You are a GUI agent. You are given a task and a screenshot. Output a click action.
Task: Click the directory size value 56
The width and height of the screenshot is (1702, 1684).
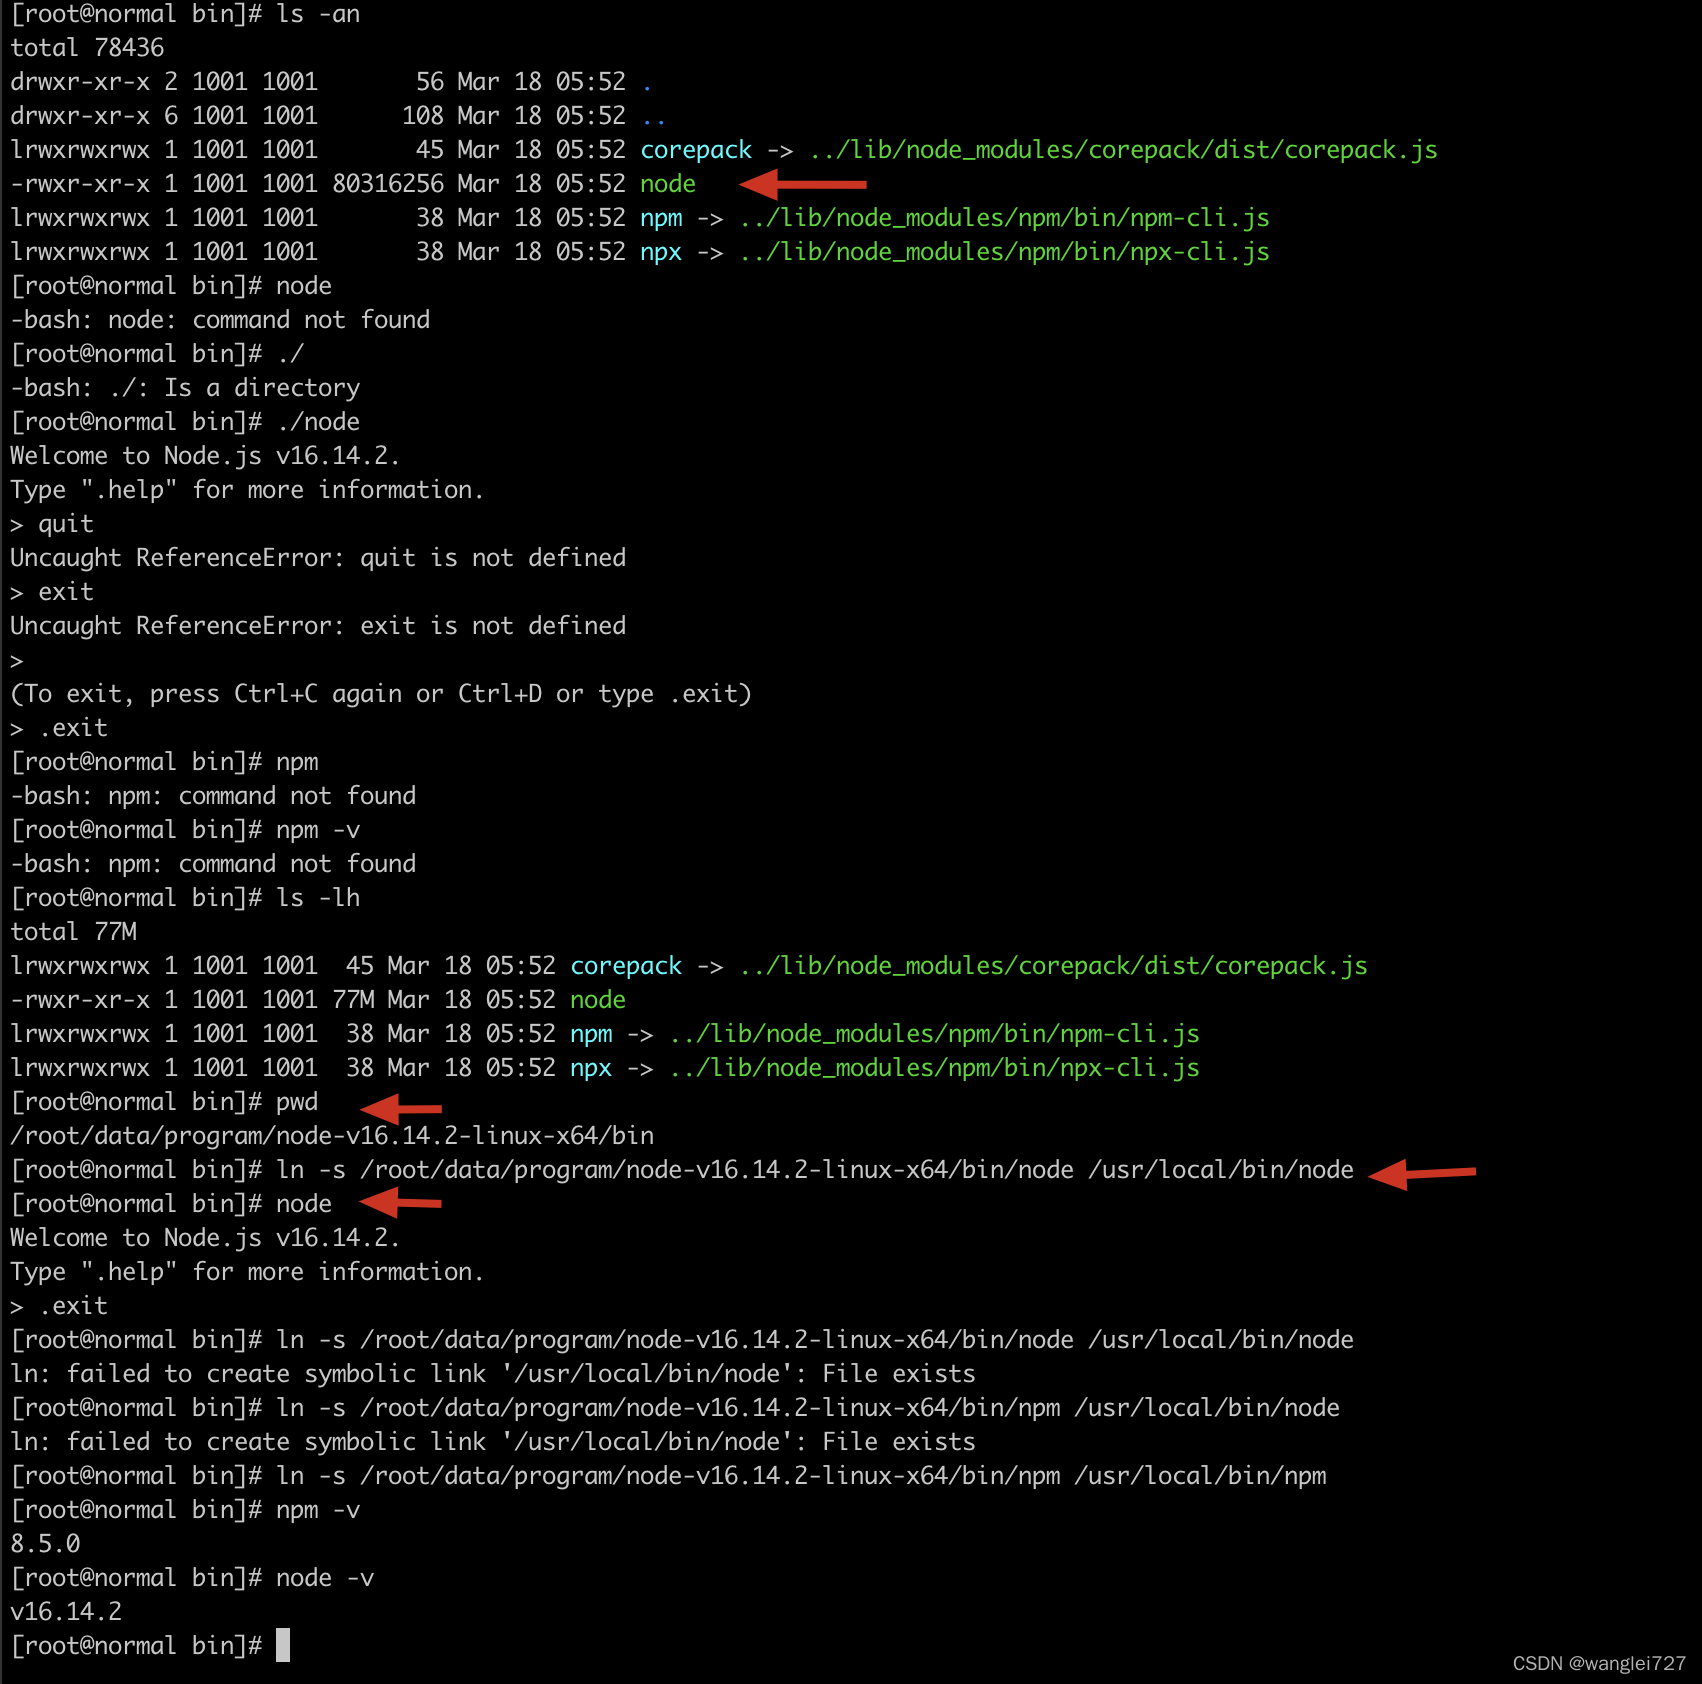coord(430,82)
